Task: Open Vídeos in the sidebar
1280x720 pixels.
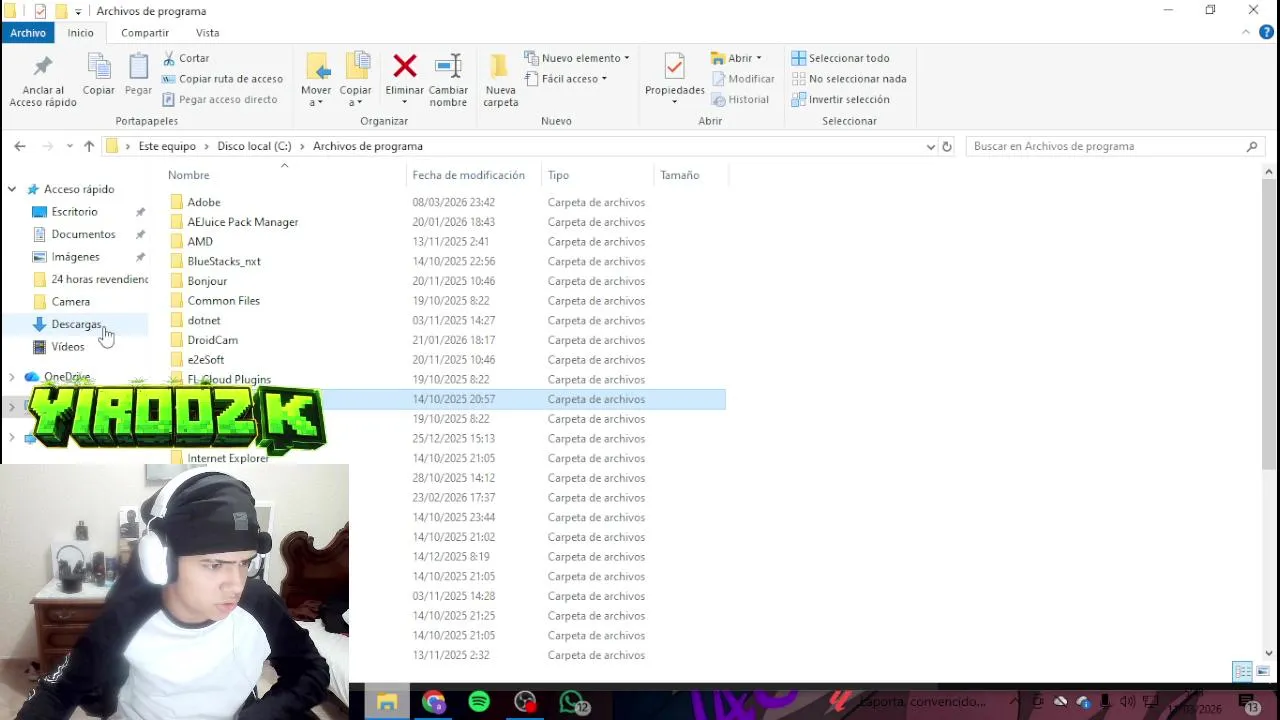Action: click(x=68, y=347)
